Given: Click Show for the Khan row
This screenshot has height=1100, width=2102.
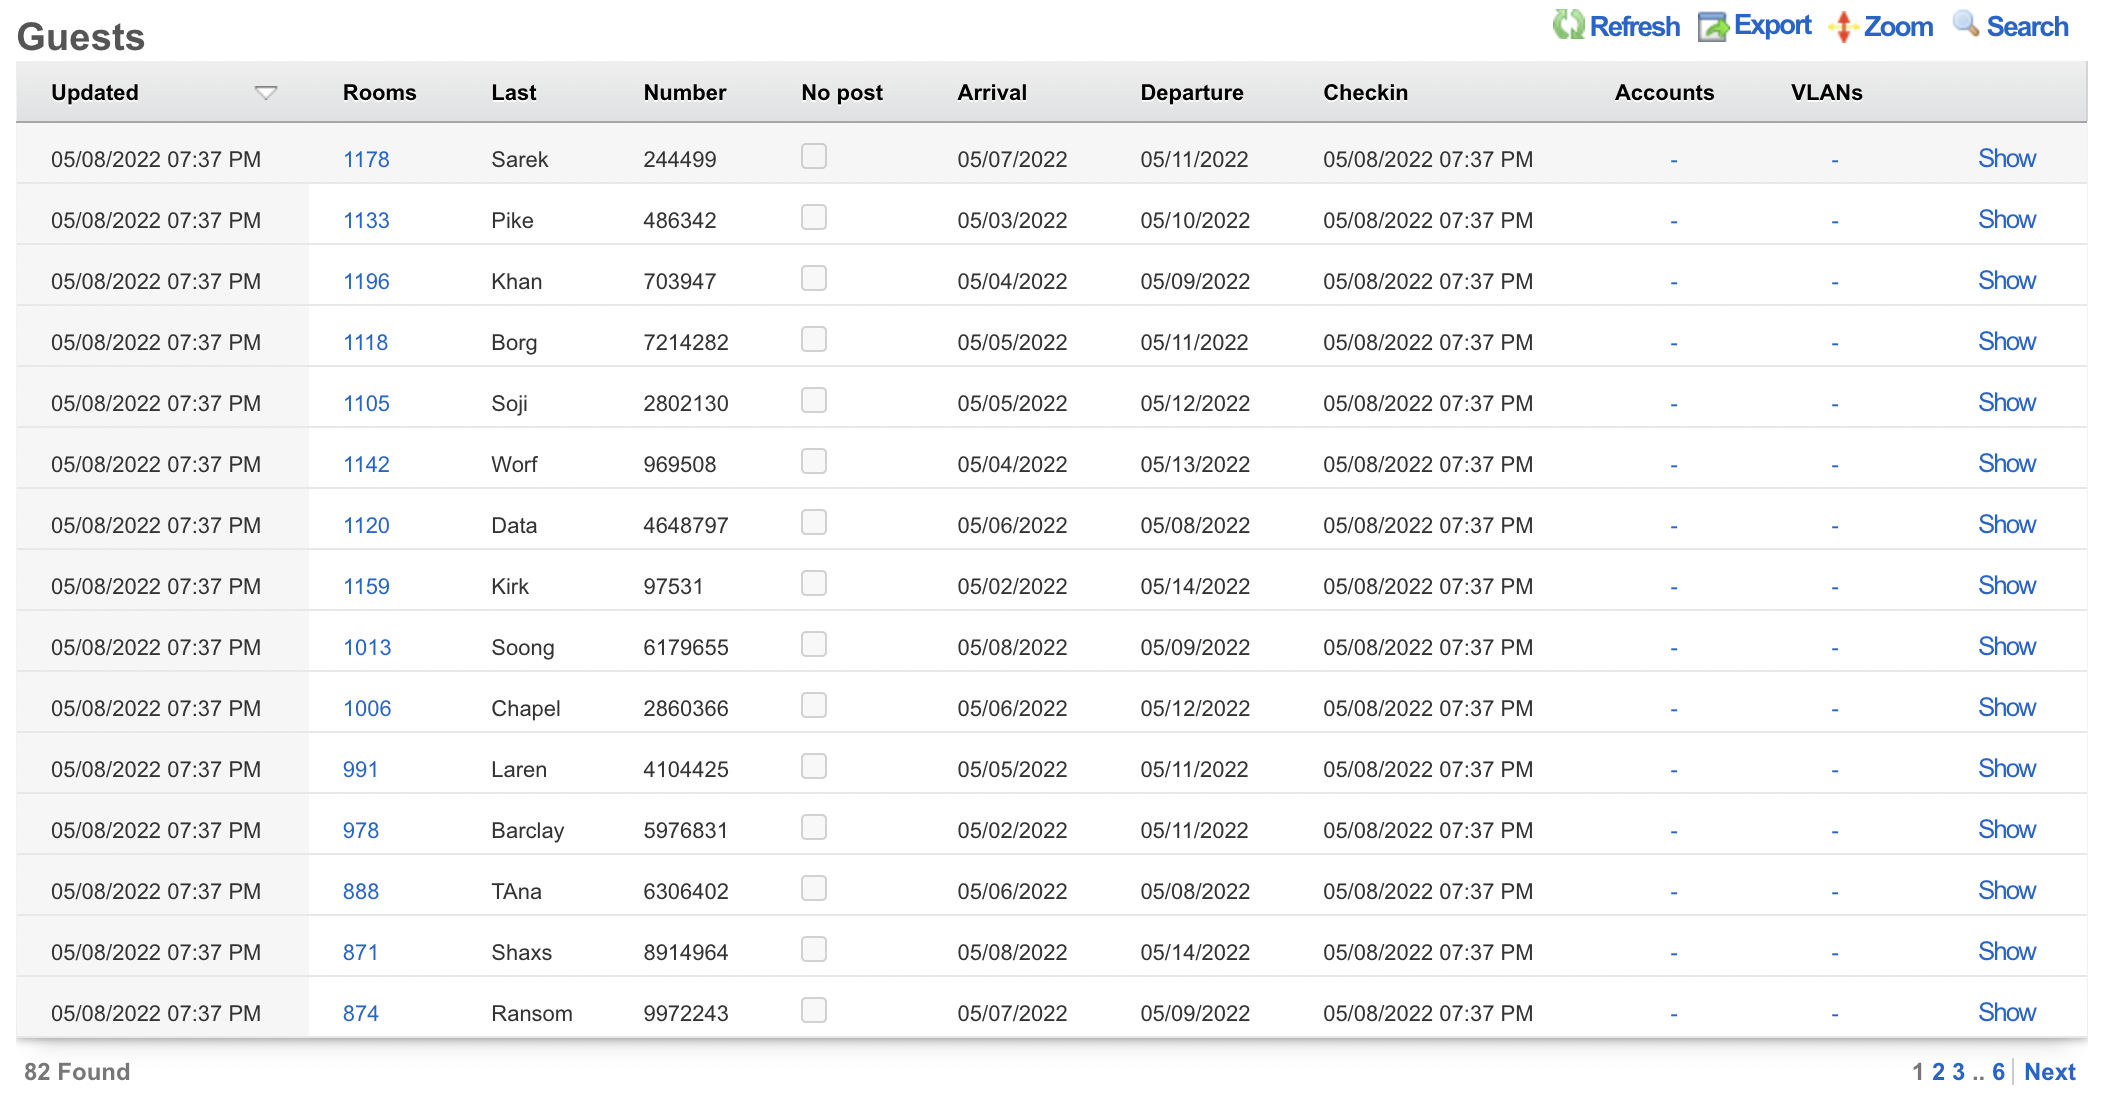Looking at the screenshot, I should tap(2006, 281).
